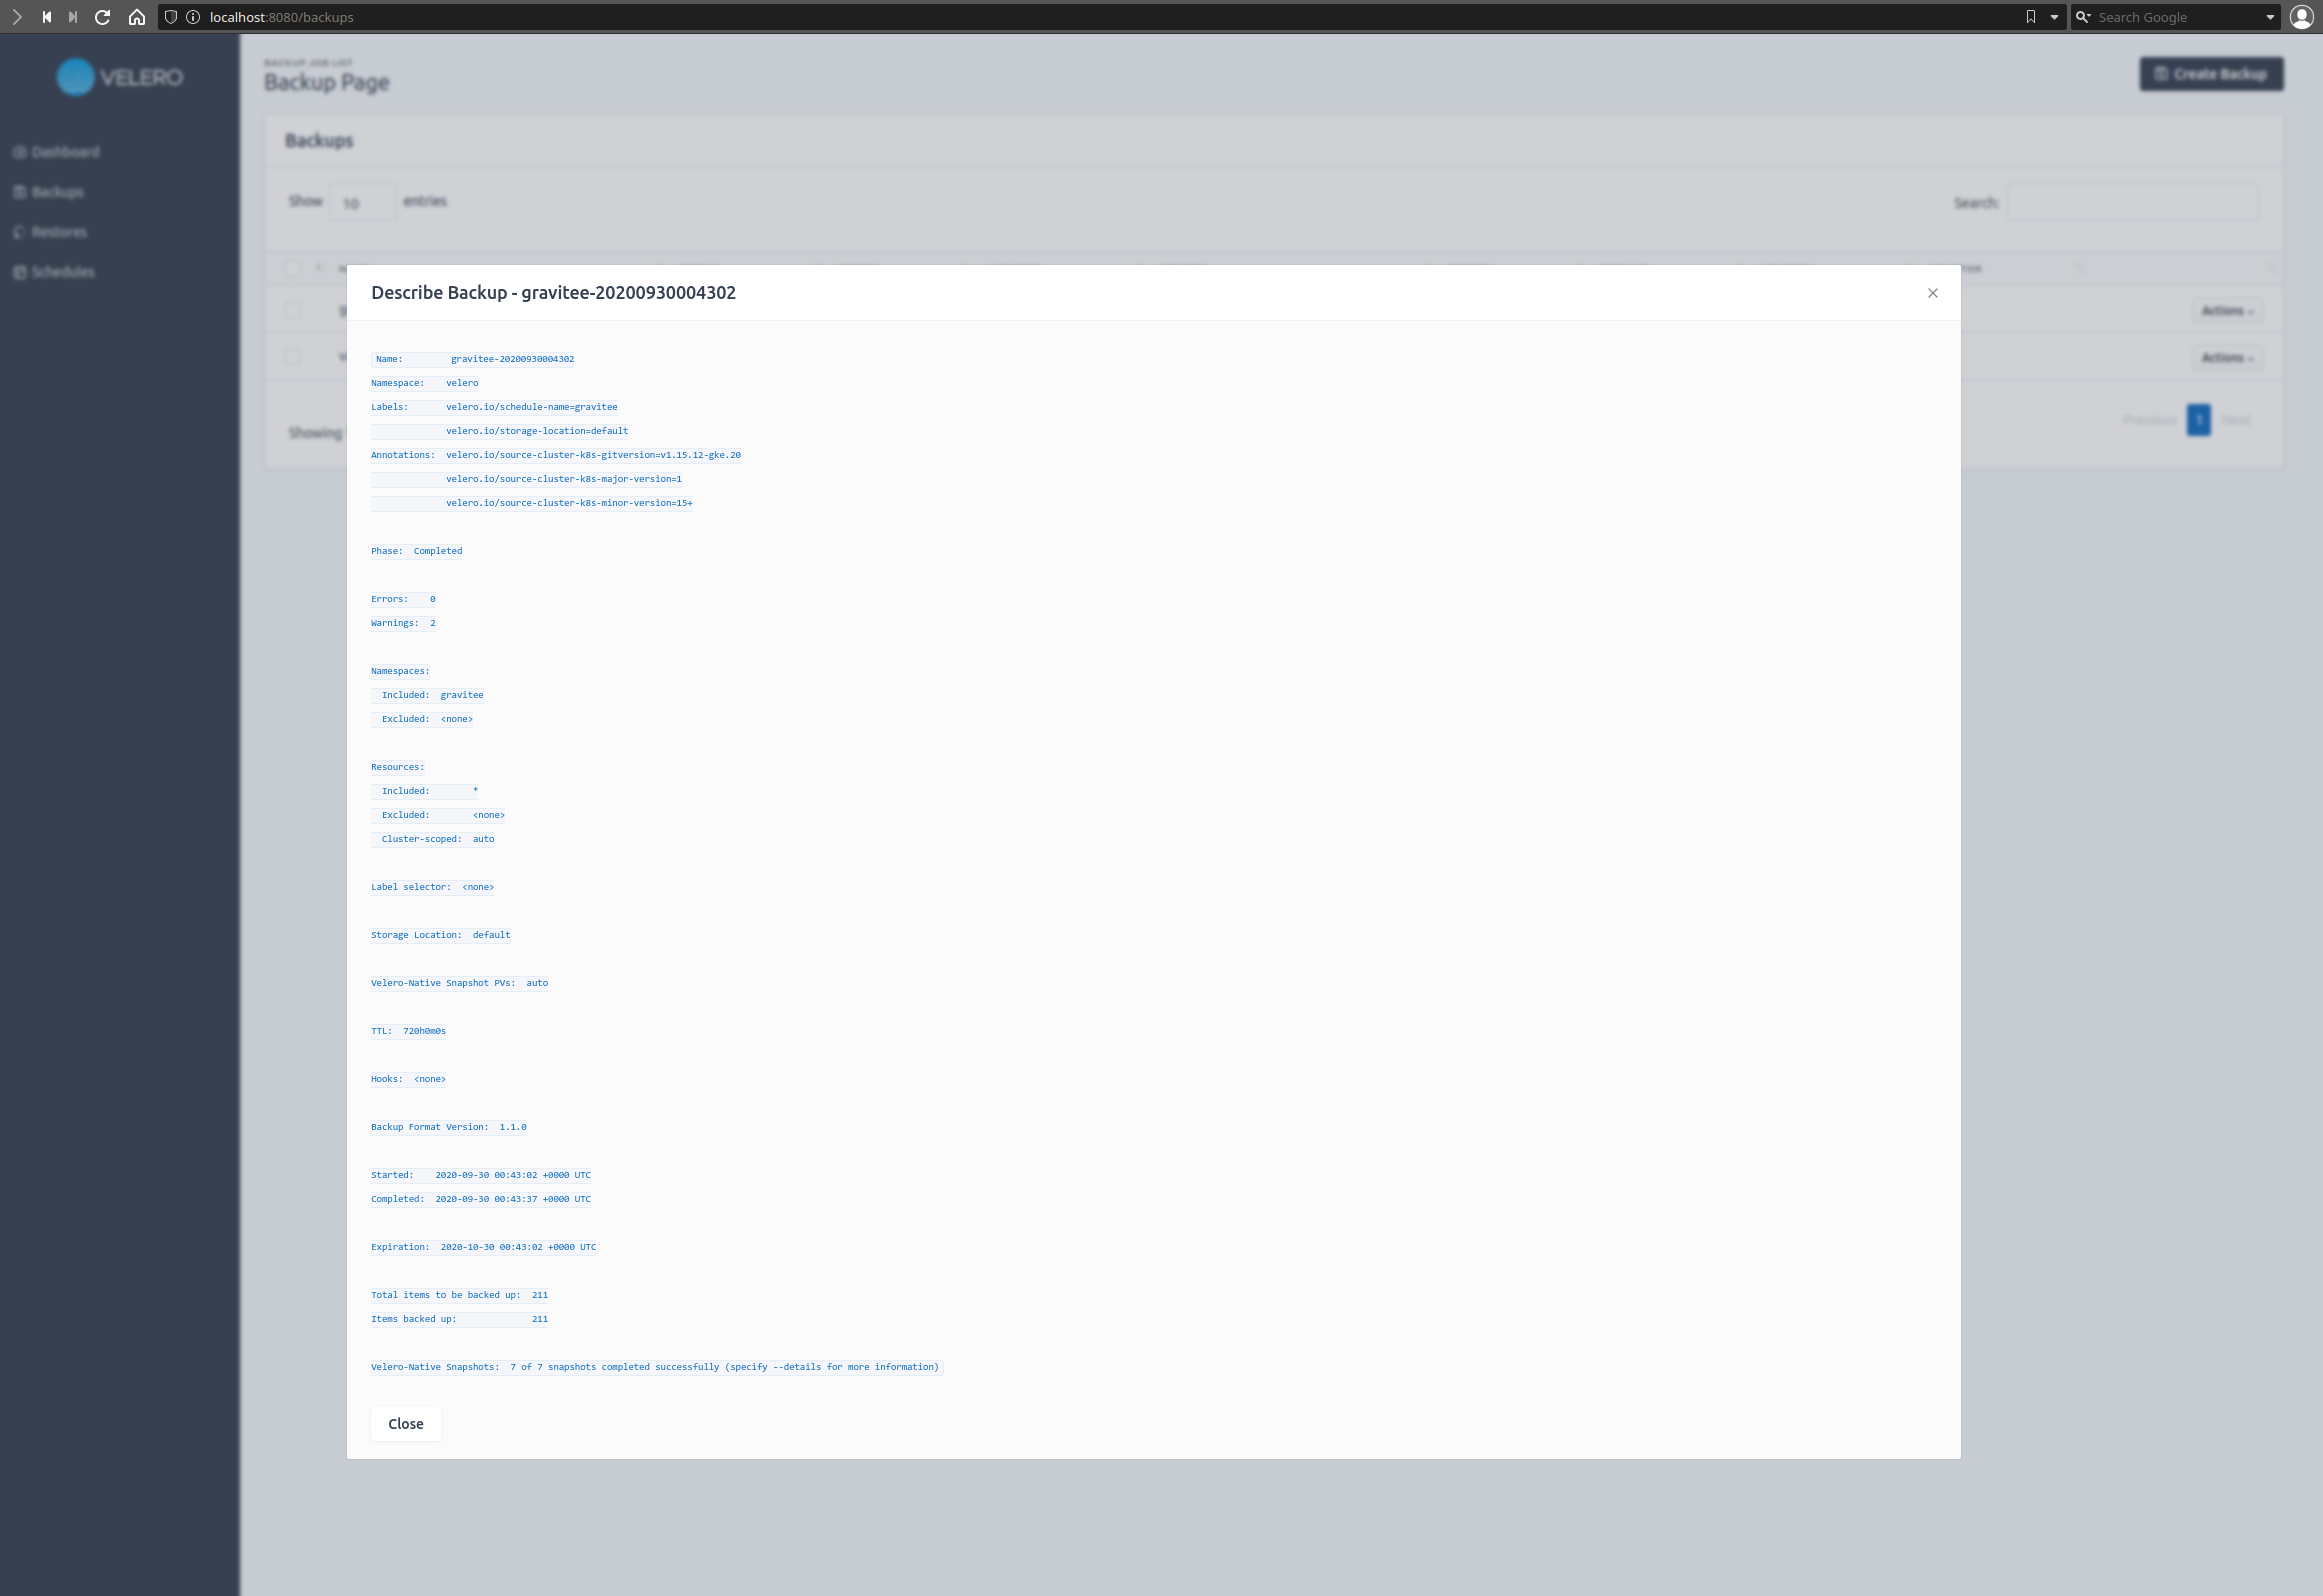The width and height of the screenshot is (2323, 1596).
Task: Click the Storage Location: default line
Action: 441,935
